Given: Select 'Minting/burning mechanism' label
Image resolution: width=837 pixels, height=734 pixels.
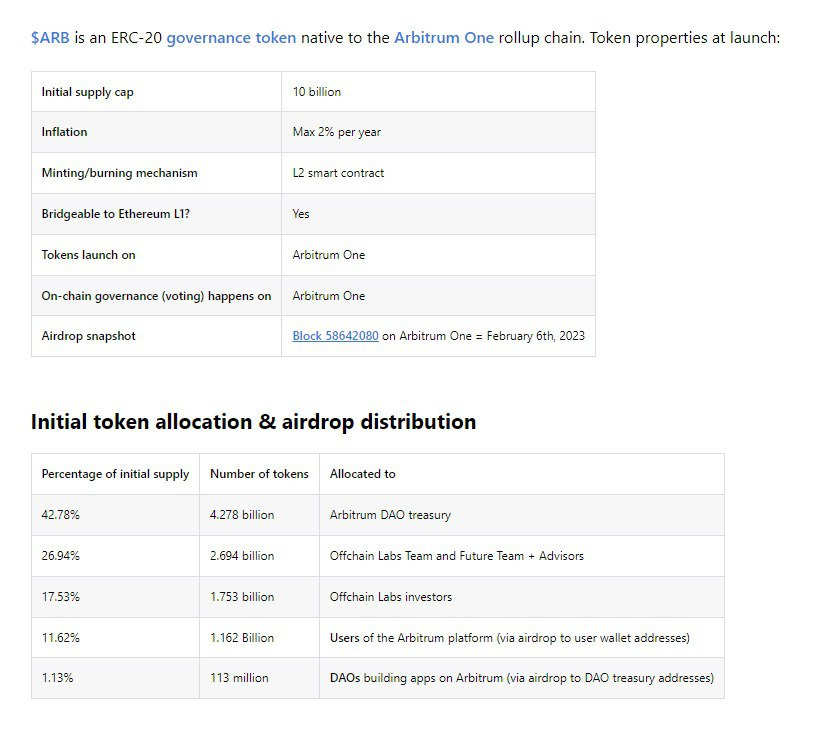Looking at the screenshot, I should point(120,173).
